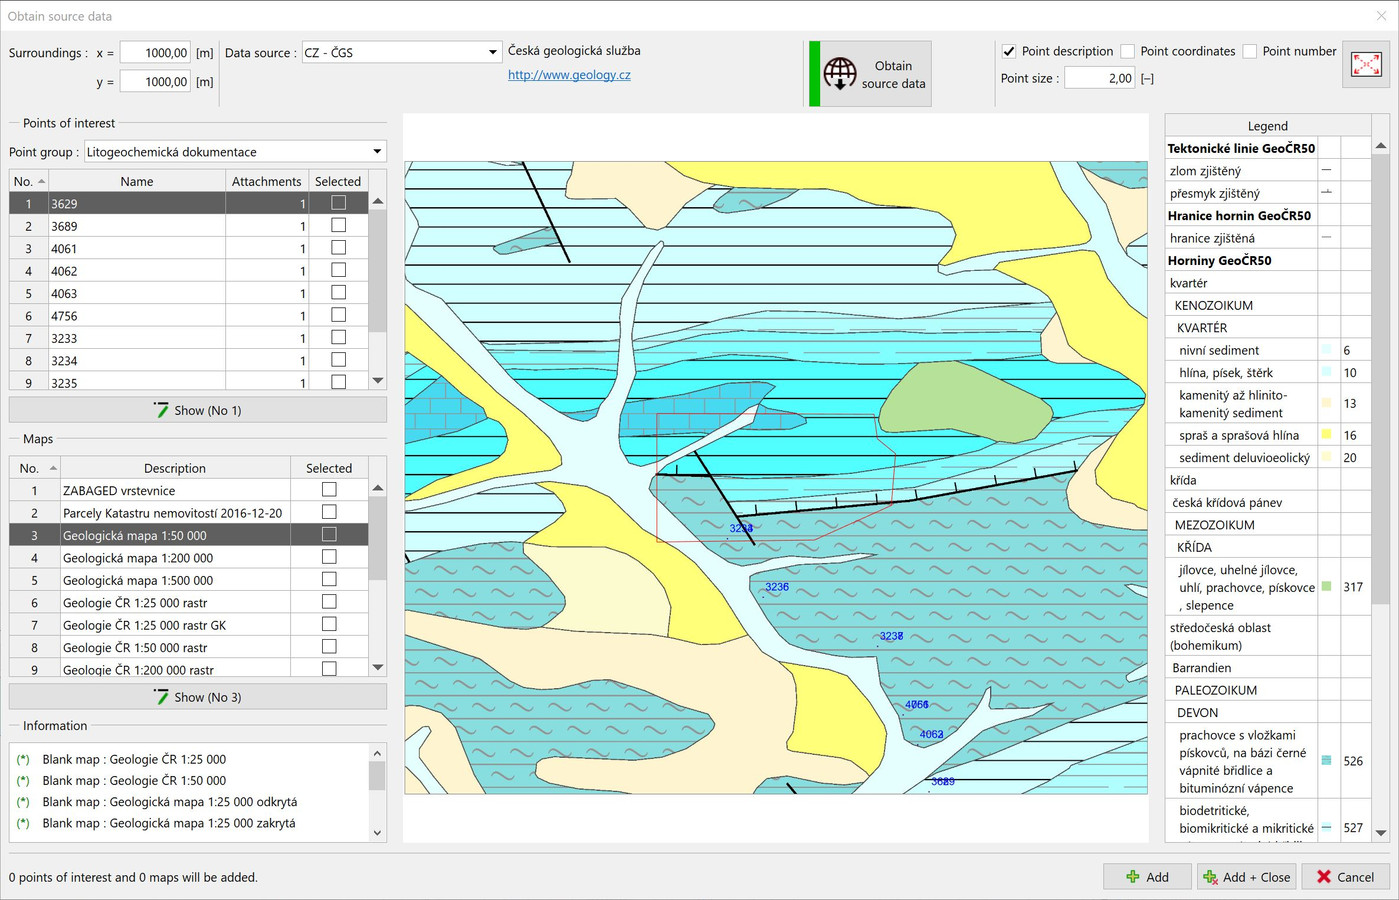Open the Point group dropdown
This screenshot has width=1399, height=900.
click(x=377, y=152)
